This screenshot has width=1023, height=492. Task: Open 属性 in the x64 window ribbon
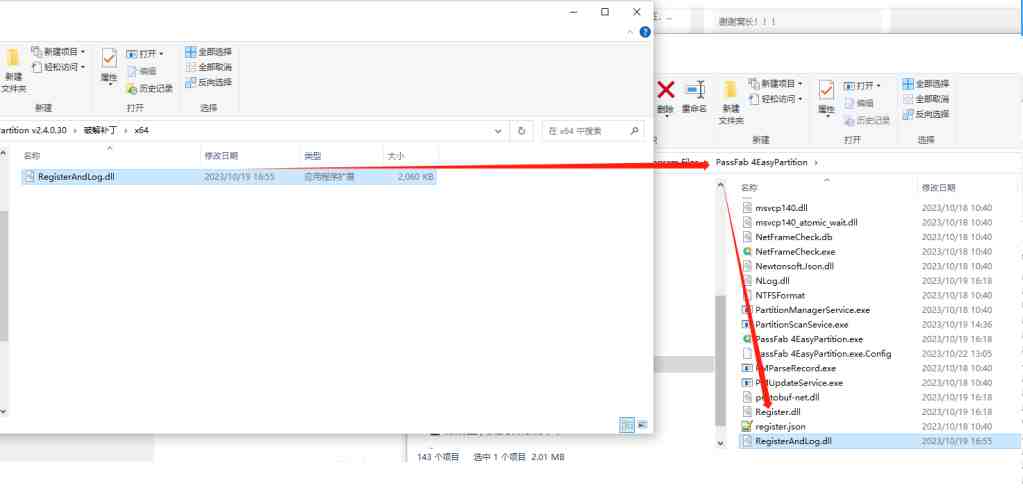click(109, 67)
